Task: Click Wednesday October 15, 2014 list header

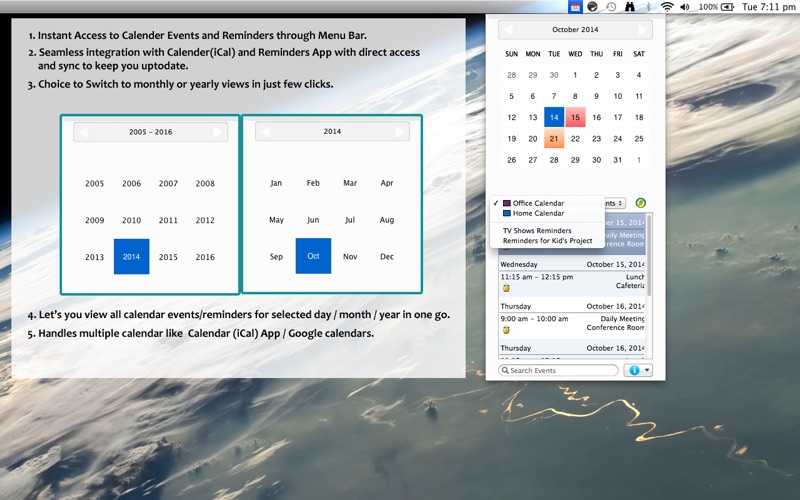Action: point(572,264)
